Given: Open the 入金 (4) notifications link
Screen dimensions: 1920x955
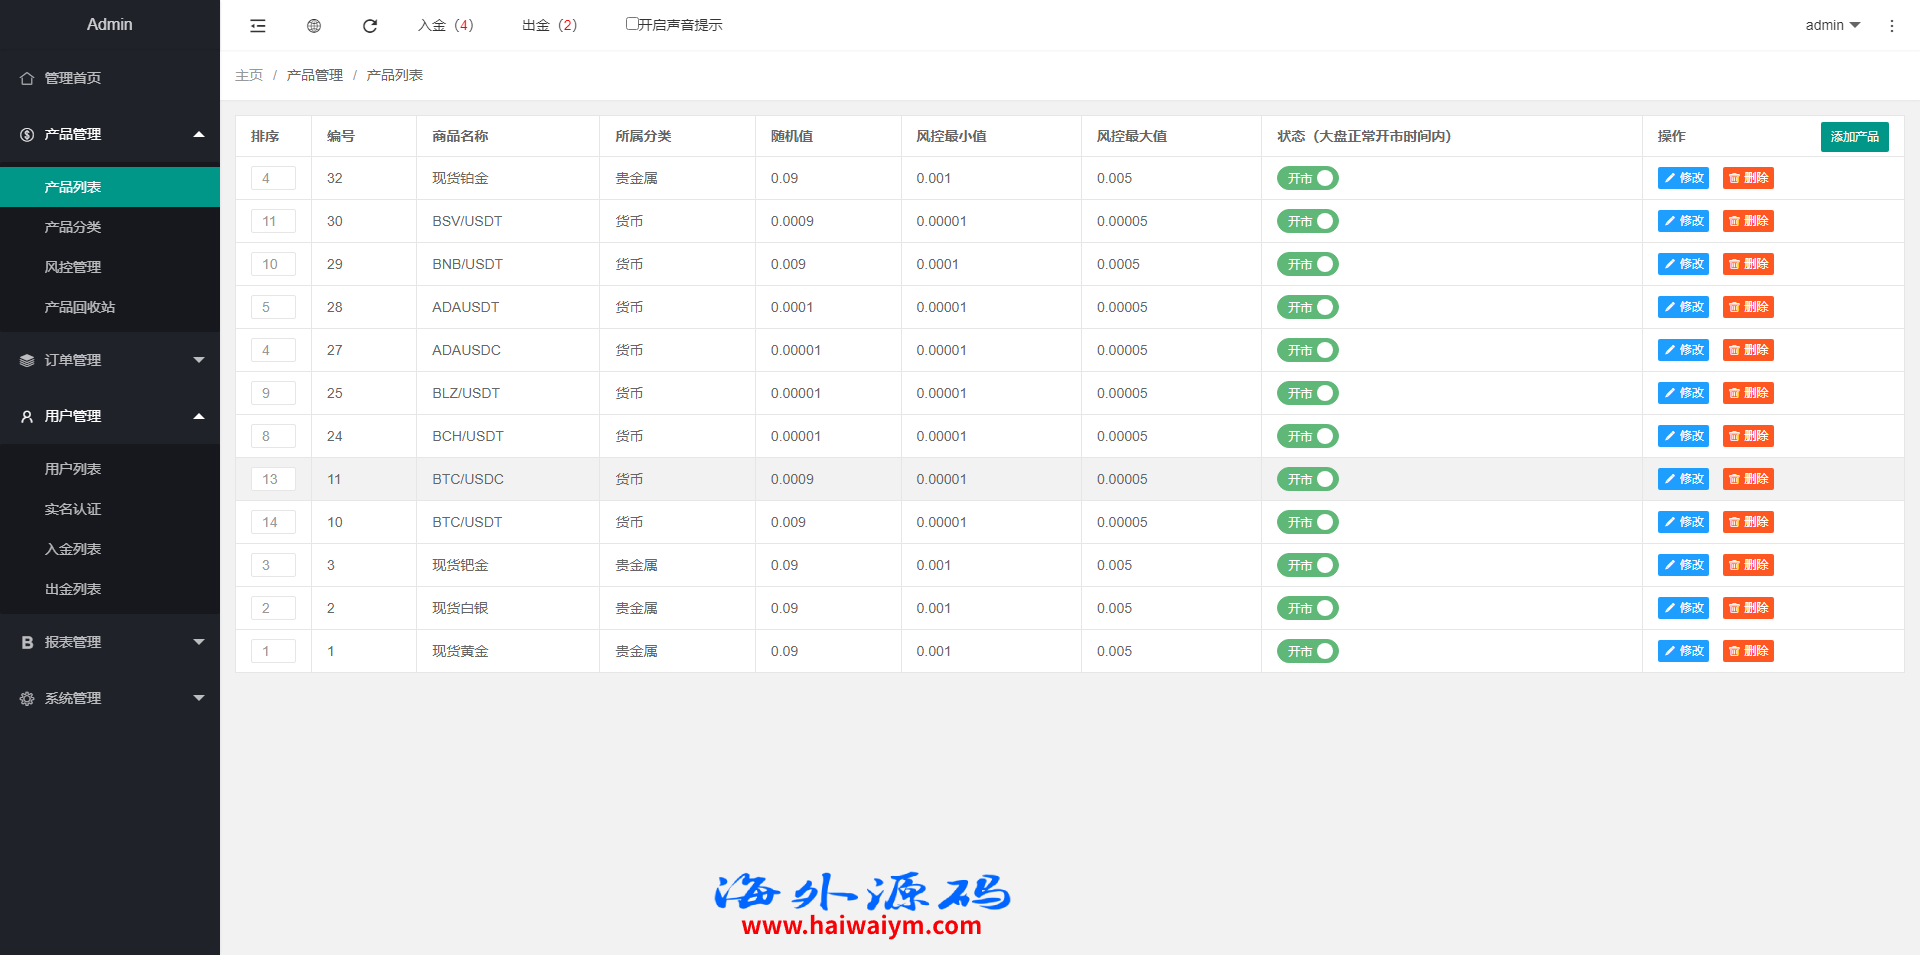Looking at the screenshot, I should tap(446, 25).
